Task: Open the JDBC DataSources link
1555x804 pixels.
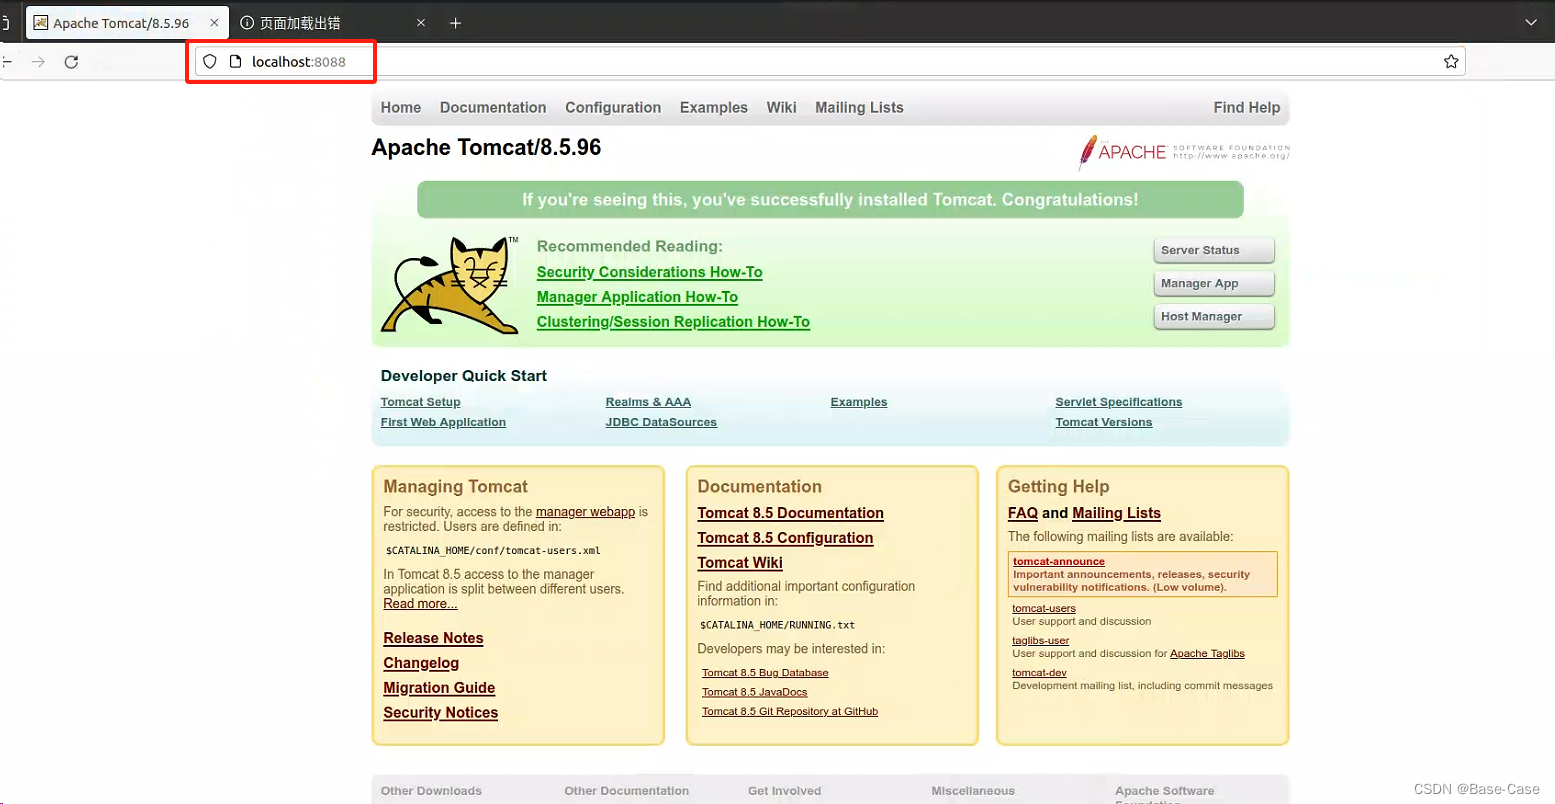Action: coord(661,422)
